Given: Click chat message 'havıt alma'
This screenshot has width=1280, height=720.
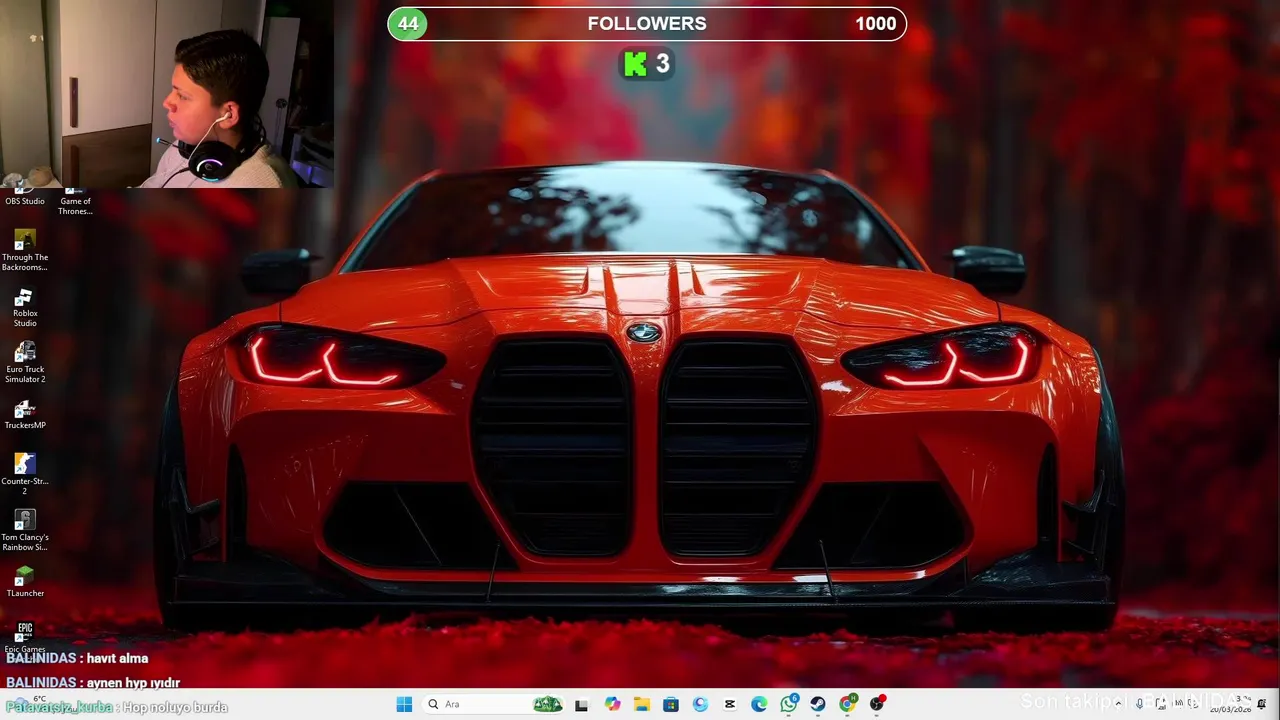Looking at the screenshot, I should pyautogui.click(x=117, y=658).
